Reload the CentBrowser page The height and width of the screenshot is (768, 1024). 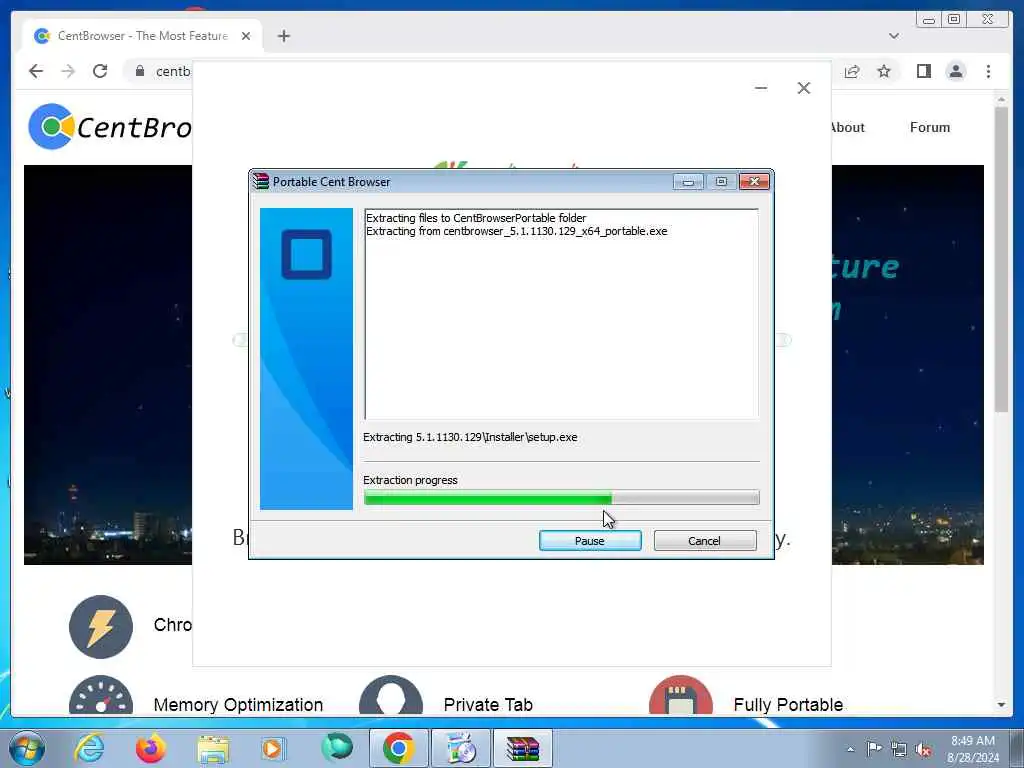(100, 71)
